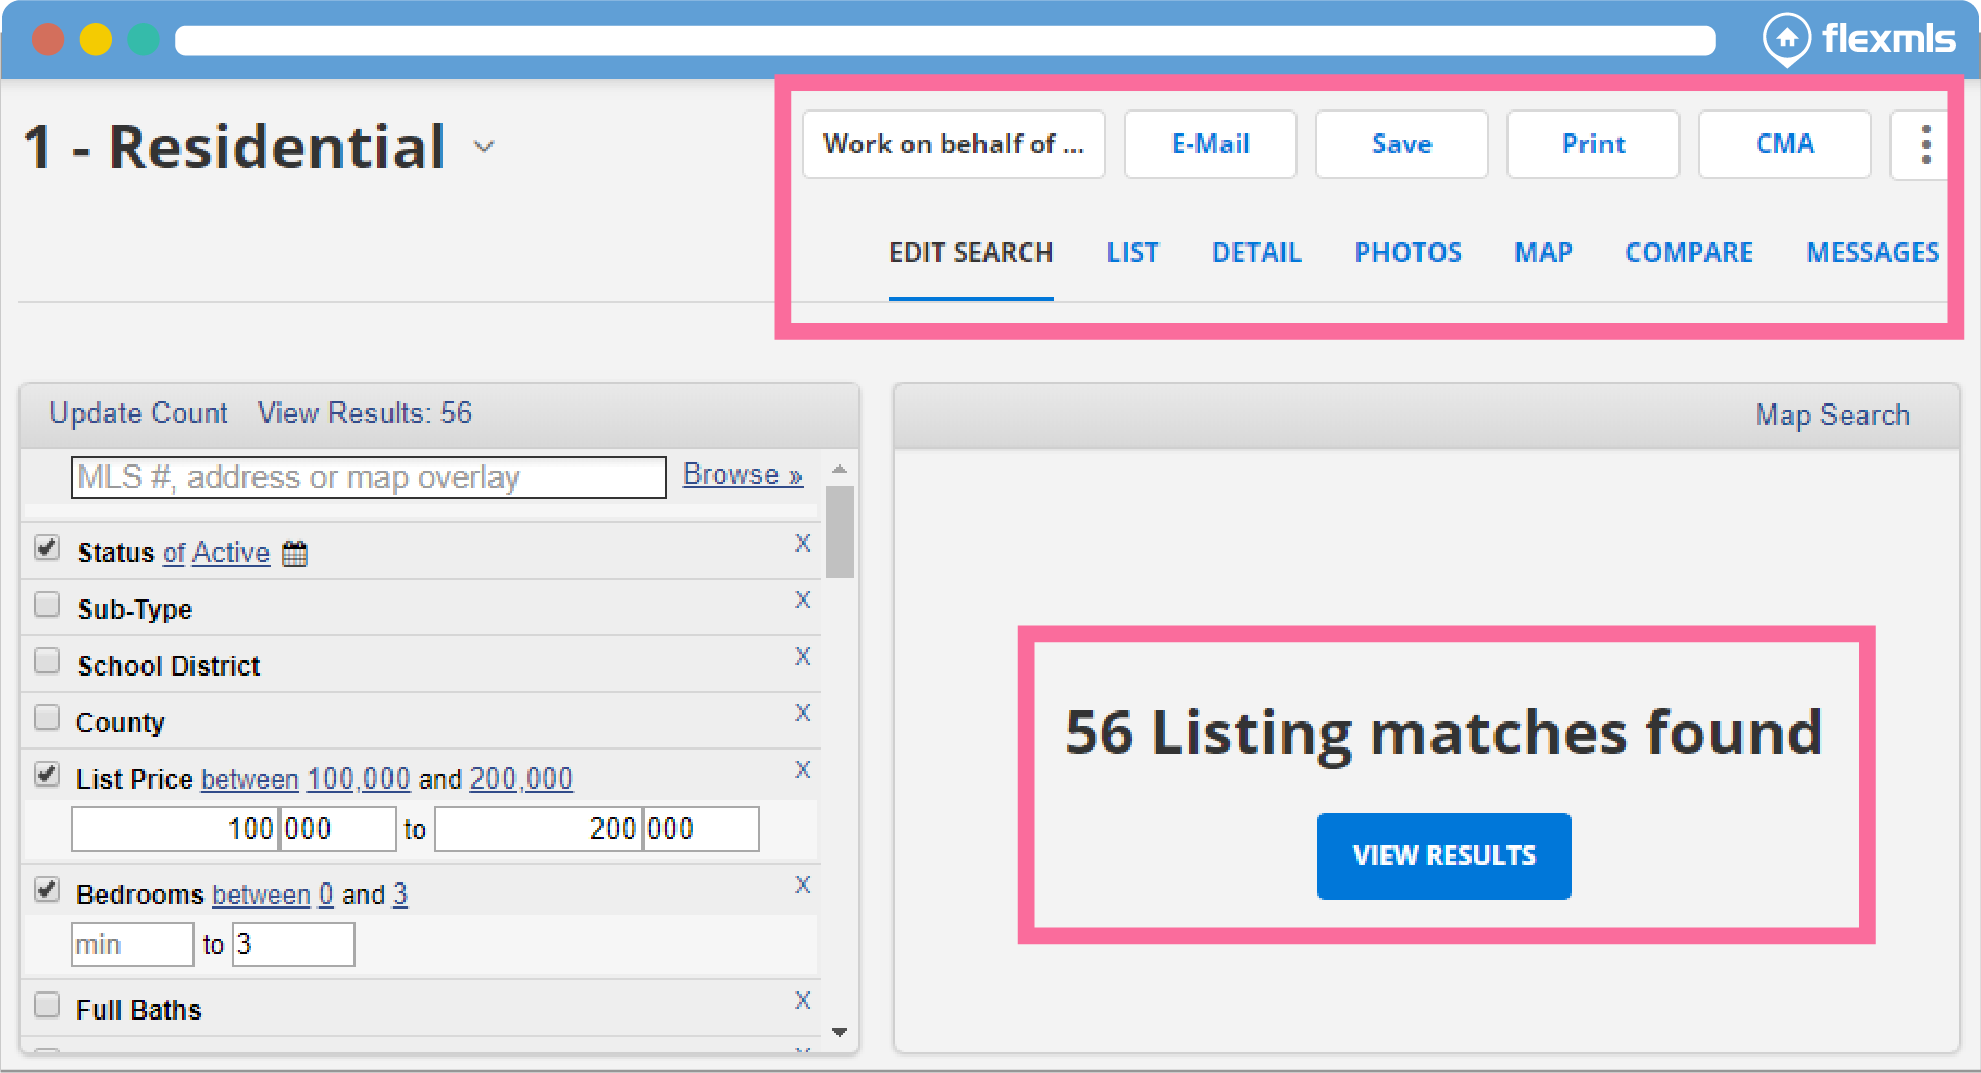Viewport: 1981px width, 1073px height.
Task: Delete the Bedrooms filter using X
Action: [x=802, y=885]
